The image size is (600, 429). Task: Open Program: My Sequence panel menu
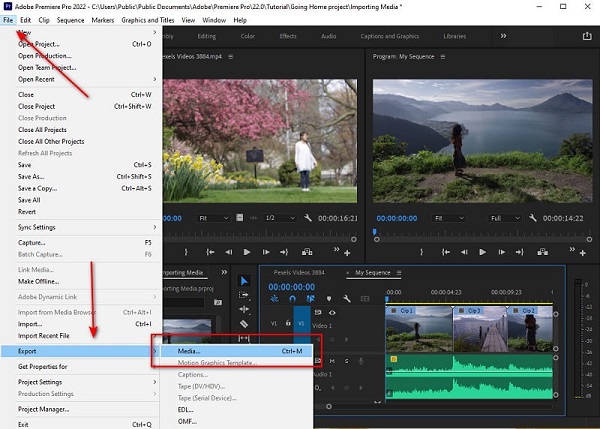[443, 57]
